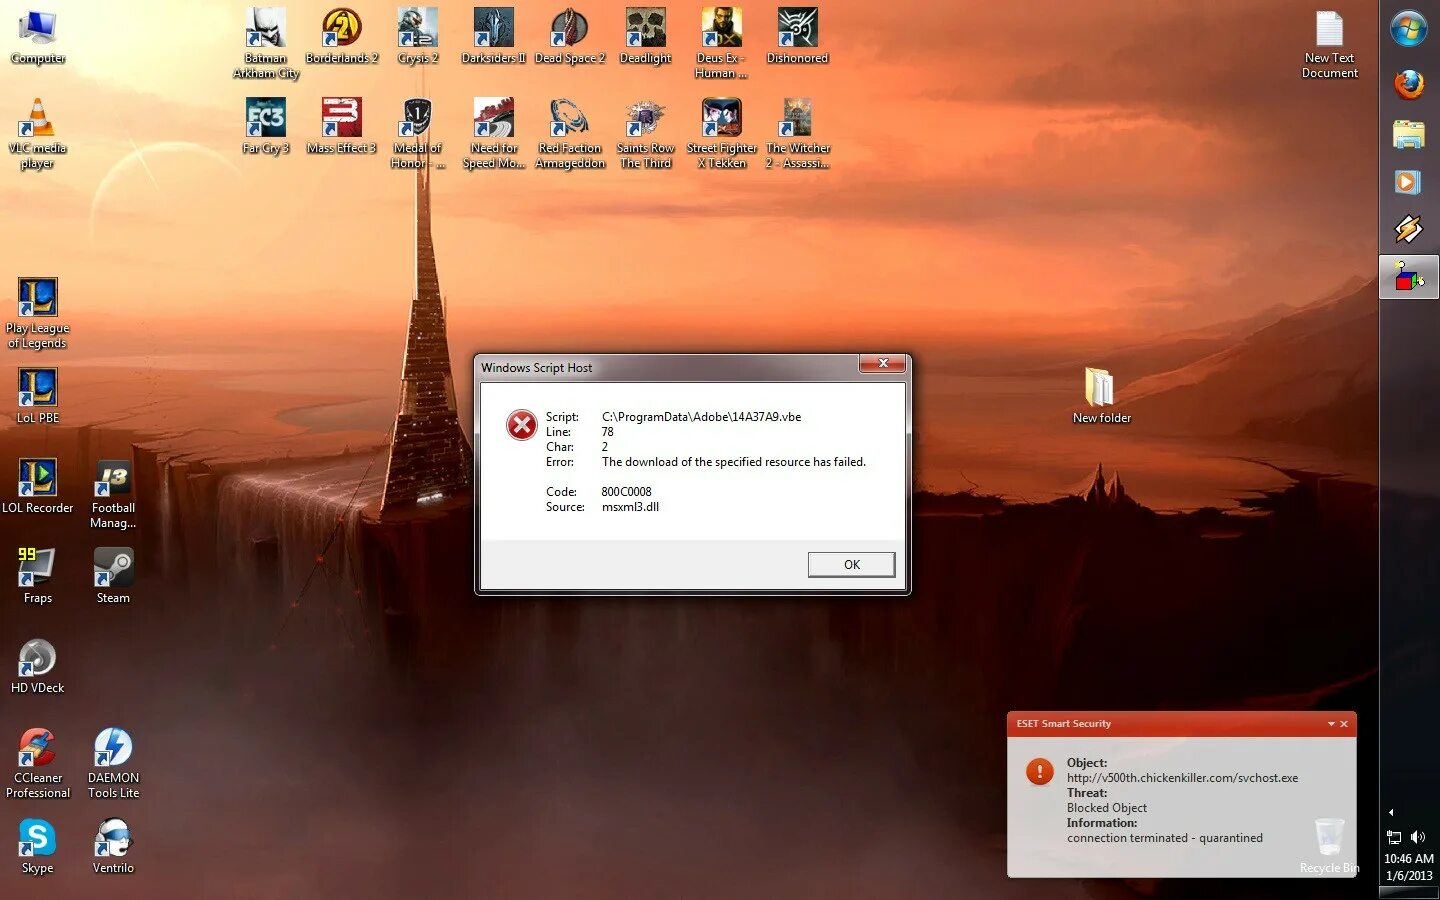Click the Medal of Honor icon

418,134
